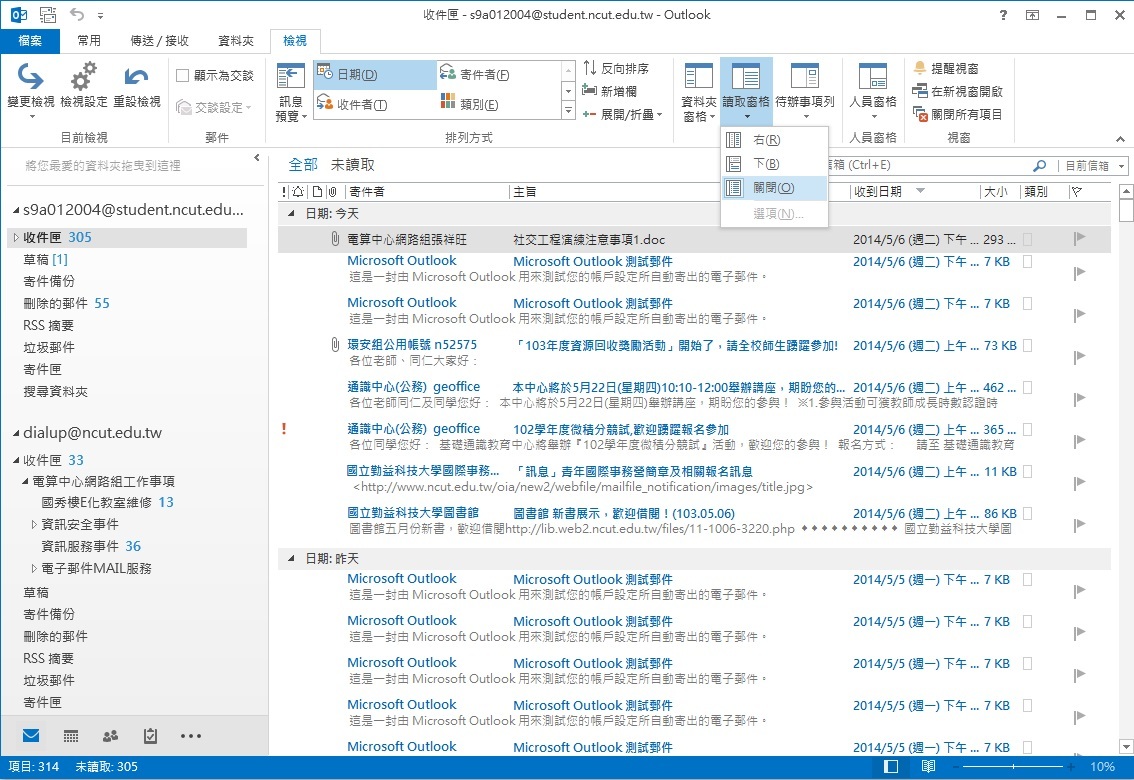This screenshot has width=1134, height=780.
Task: Click 在新視窗開啟 (Open in New Window)
Action: point(958,91)
